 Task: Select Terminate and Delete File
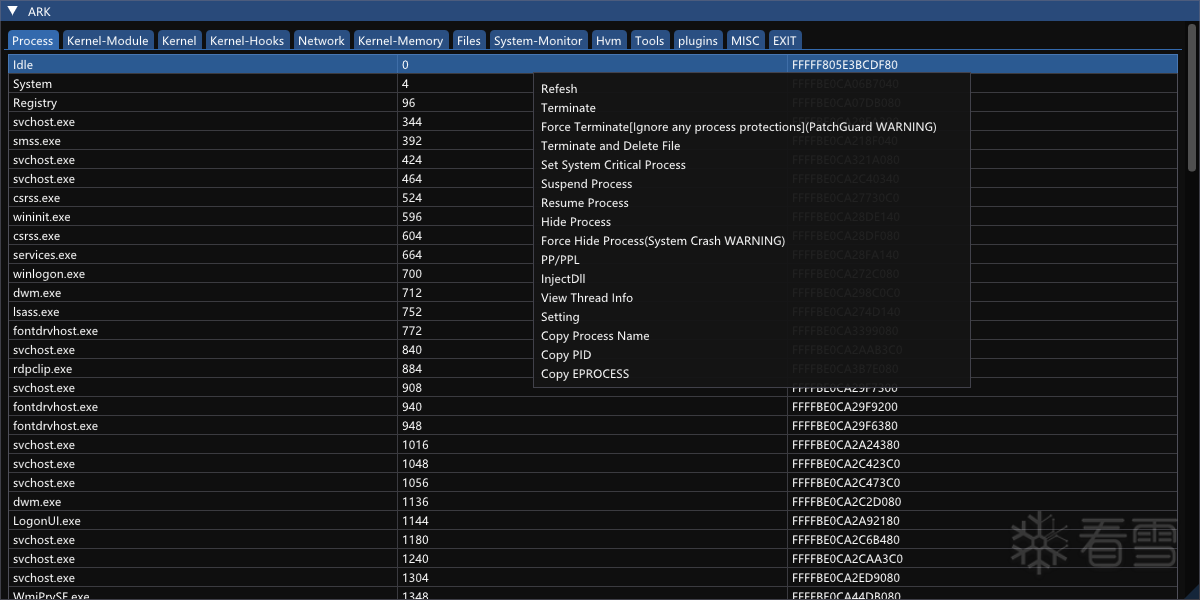coord(611,146)
